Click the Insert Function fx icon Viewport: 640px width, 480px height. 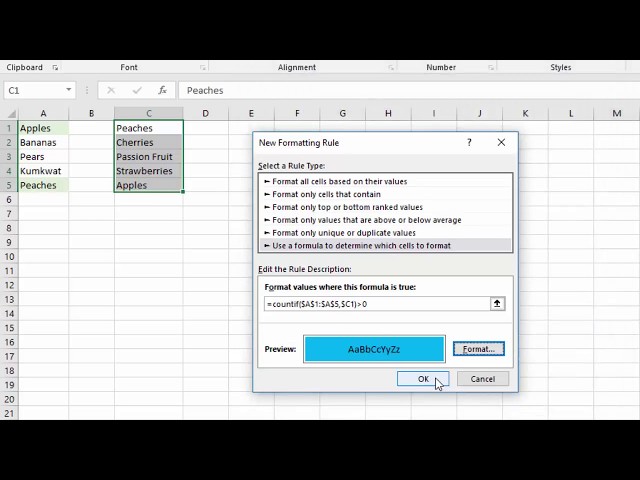(162, 90)
